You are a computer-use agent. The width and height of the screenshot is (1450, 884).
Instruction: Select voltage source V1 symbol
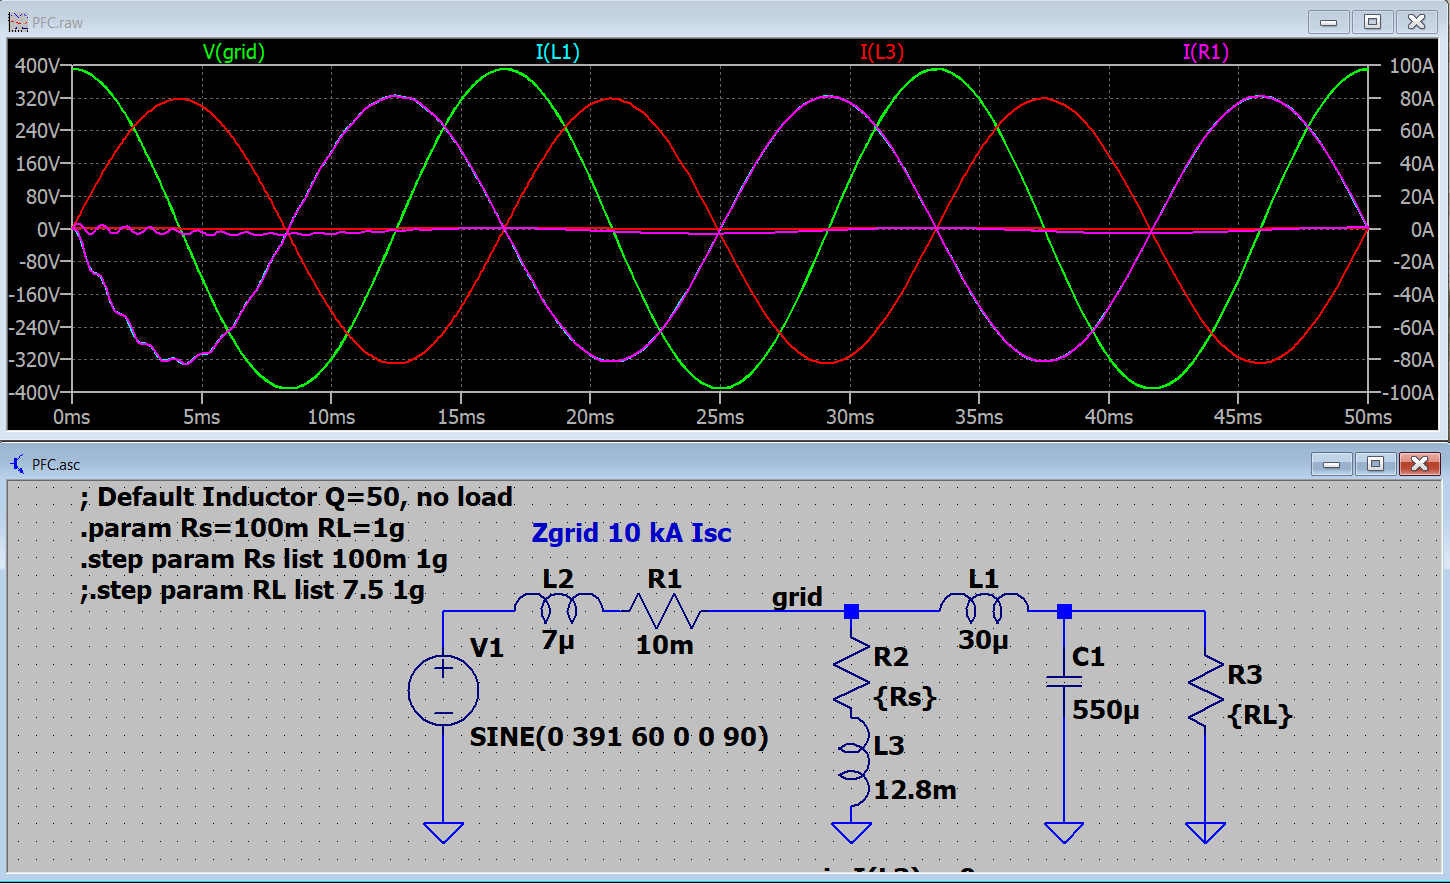point(444,690)
